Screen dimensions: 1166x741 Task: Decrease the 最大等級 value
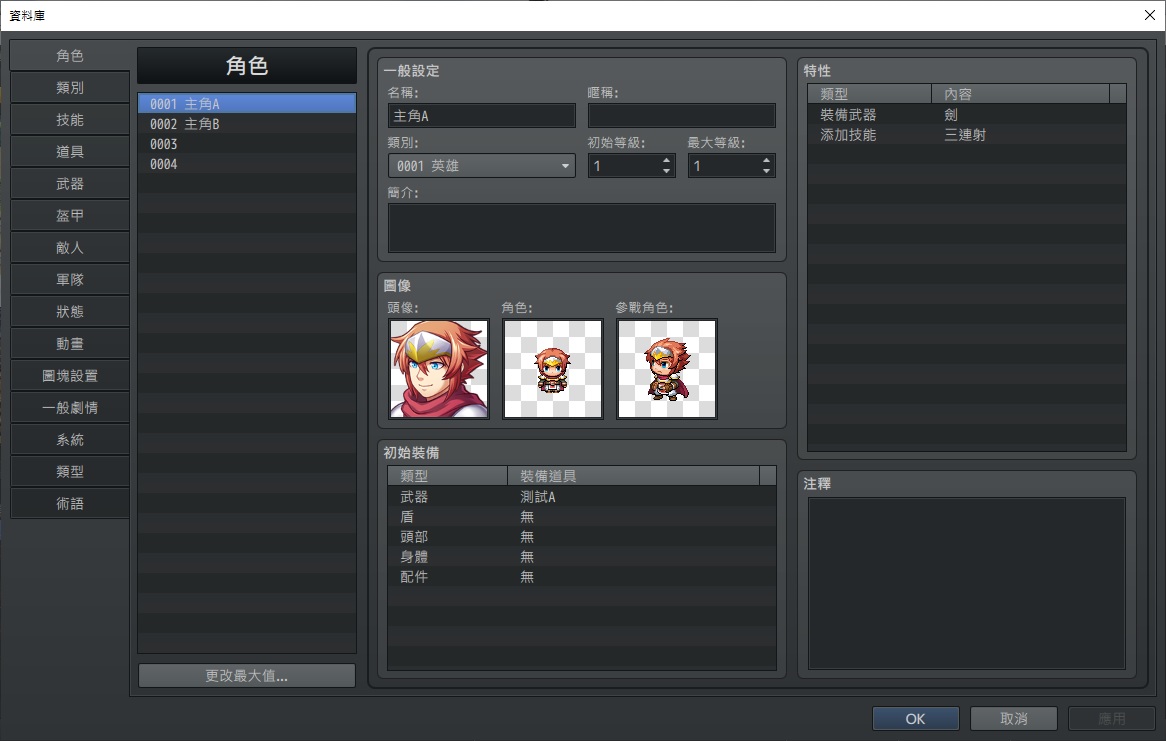pyautogui.click(x=766, y=171)
